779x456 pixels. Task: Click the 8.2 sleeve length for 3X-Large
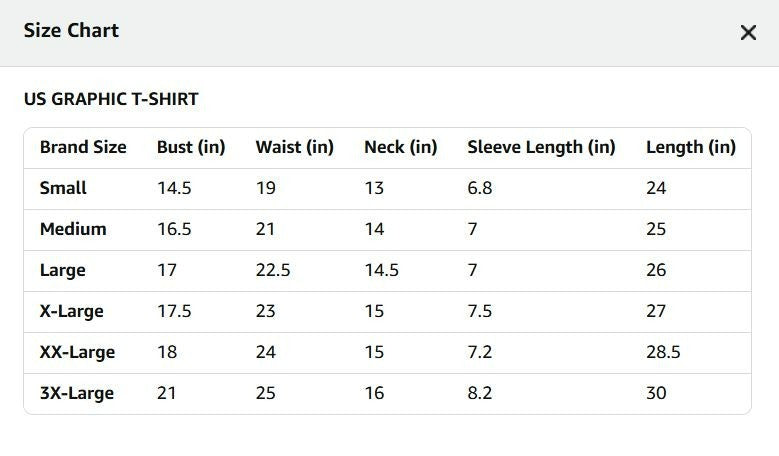click(479, 393)
